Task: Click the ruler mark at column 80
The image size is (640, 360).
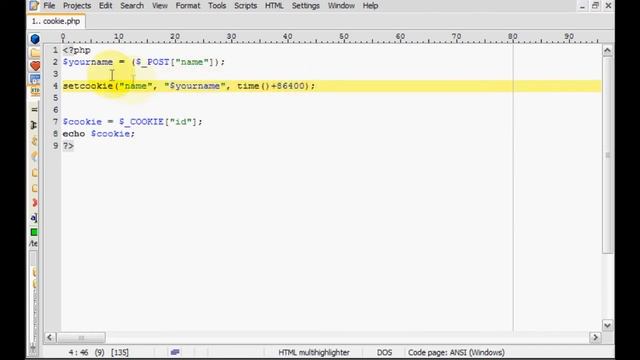Action: tap(513, 37)
